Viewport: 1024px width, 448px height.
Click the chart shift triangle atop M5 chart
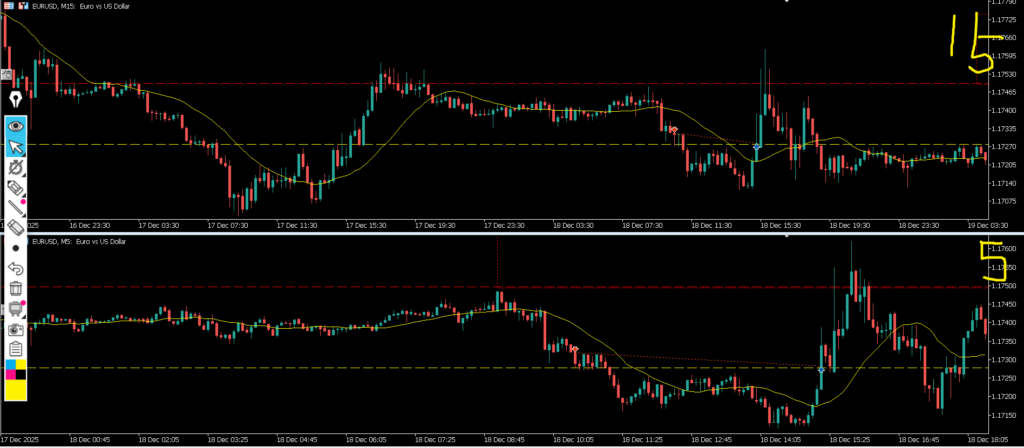click(786, 235)
